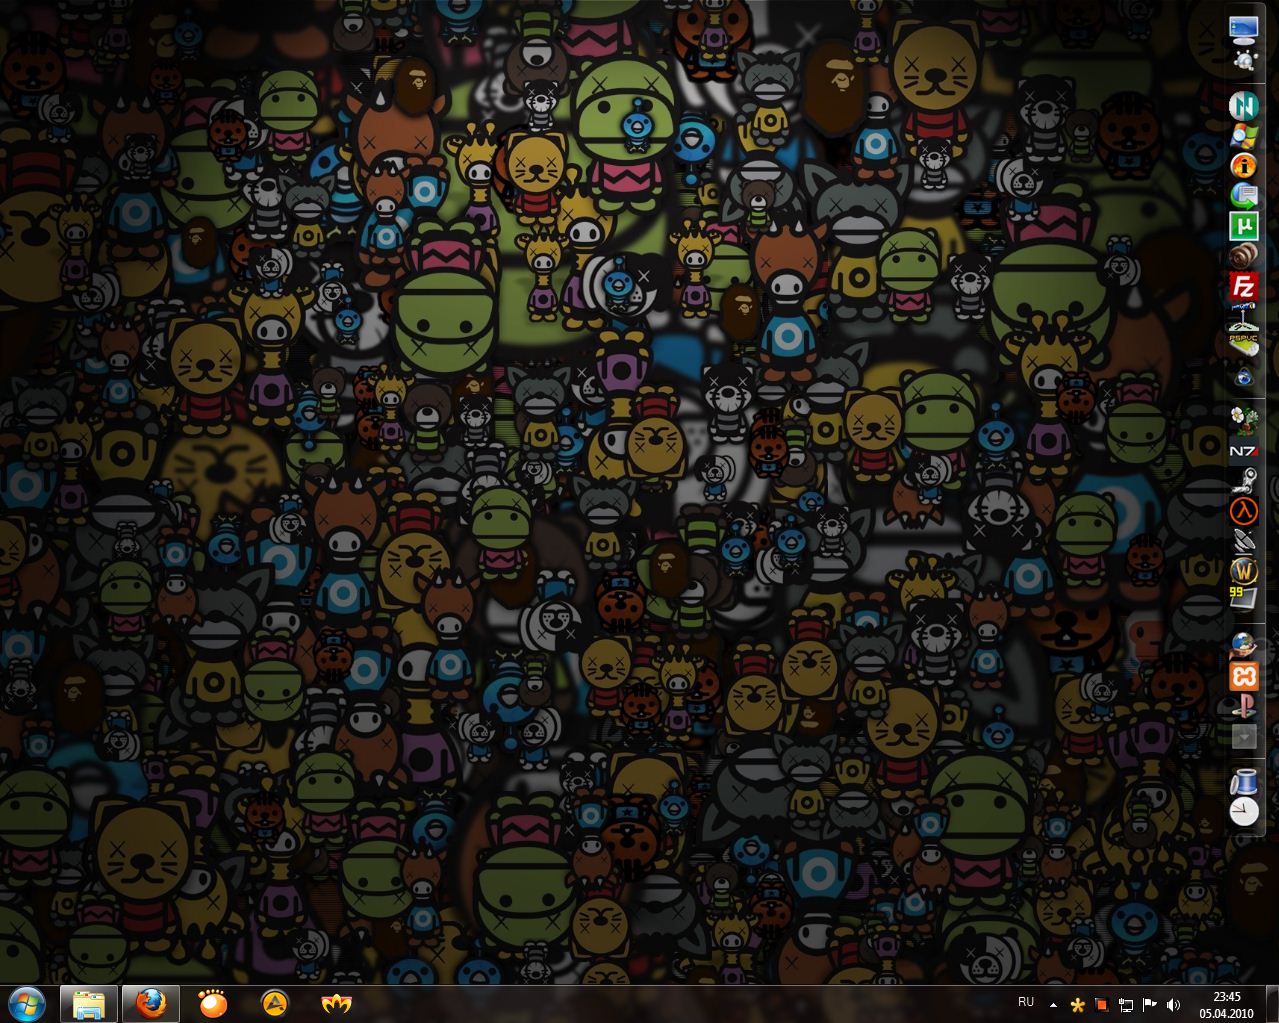Open the orange crown-shaped taskbar icon
This screenshot has width=1279, height=1023.
(336, 1003)
